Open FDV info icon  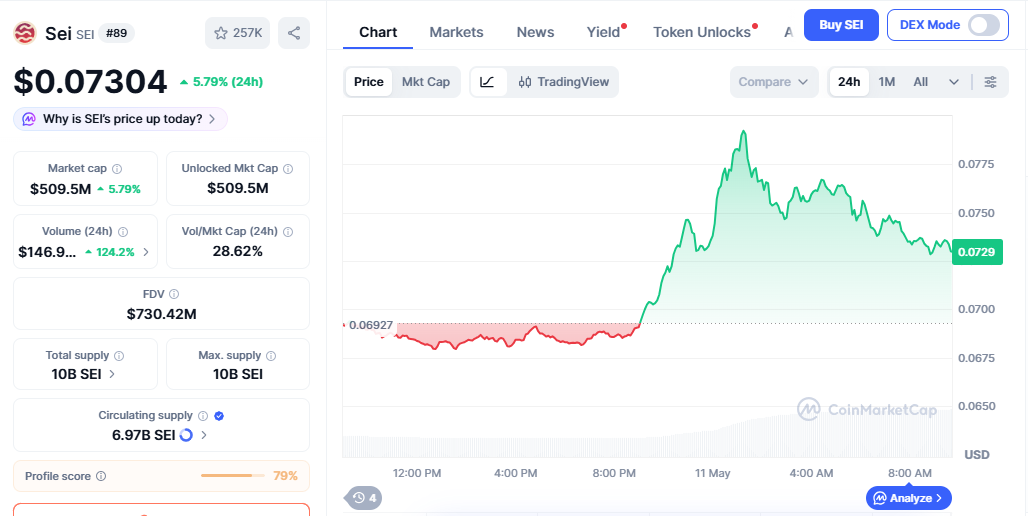174,294
